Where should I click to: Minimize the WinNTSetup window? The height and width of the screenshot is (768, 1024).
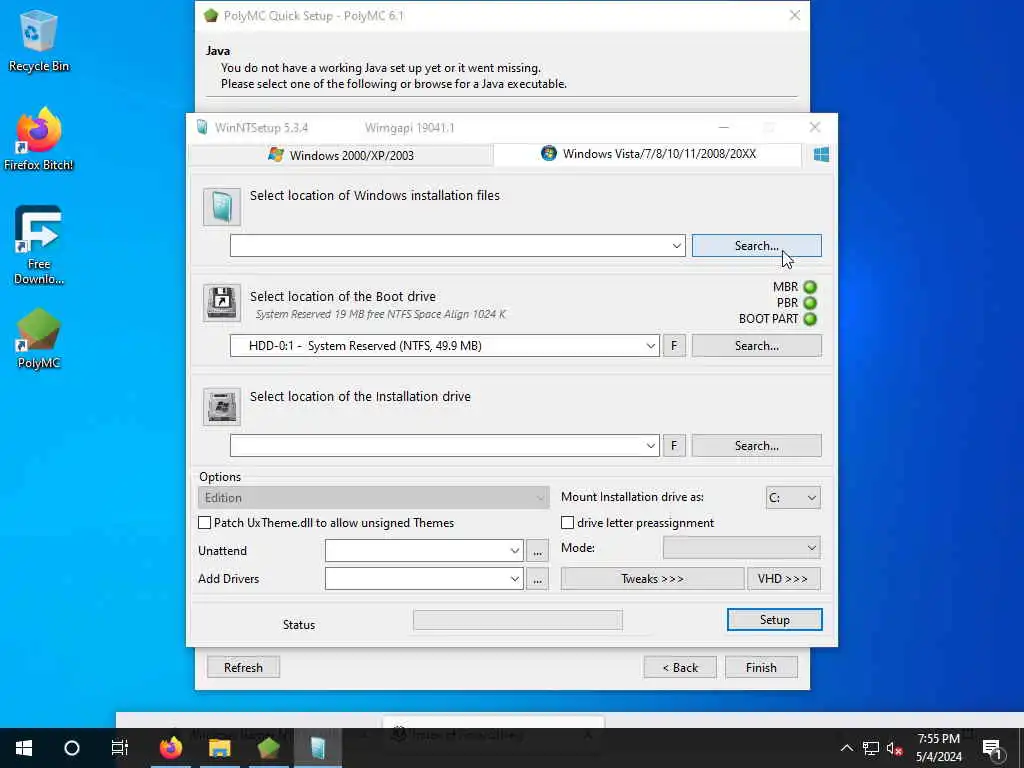tap(724, 127)
